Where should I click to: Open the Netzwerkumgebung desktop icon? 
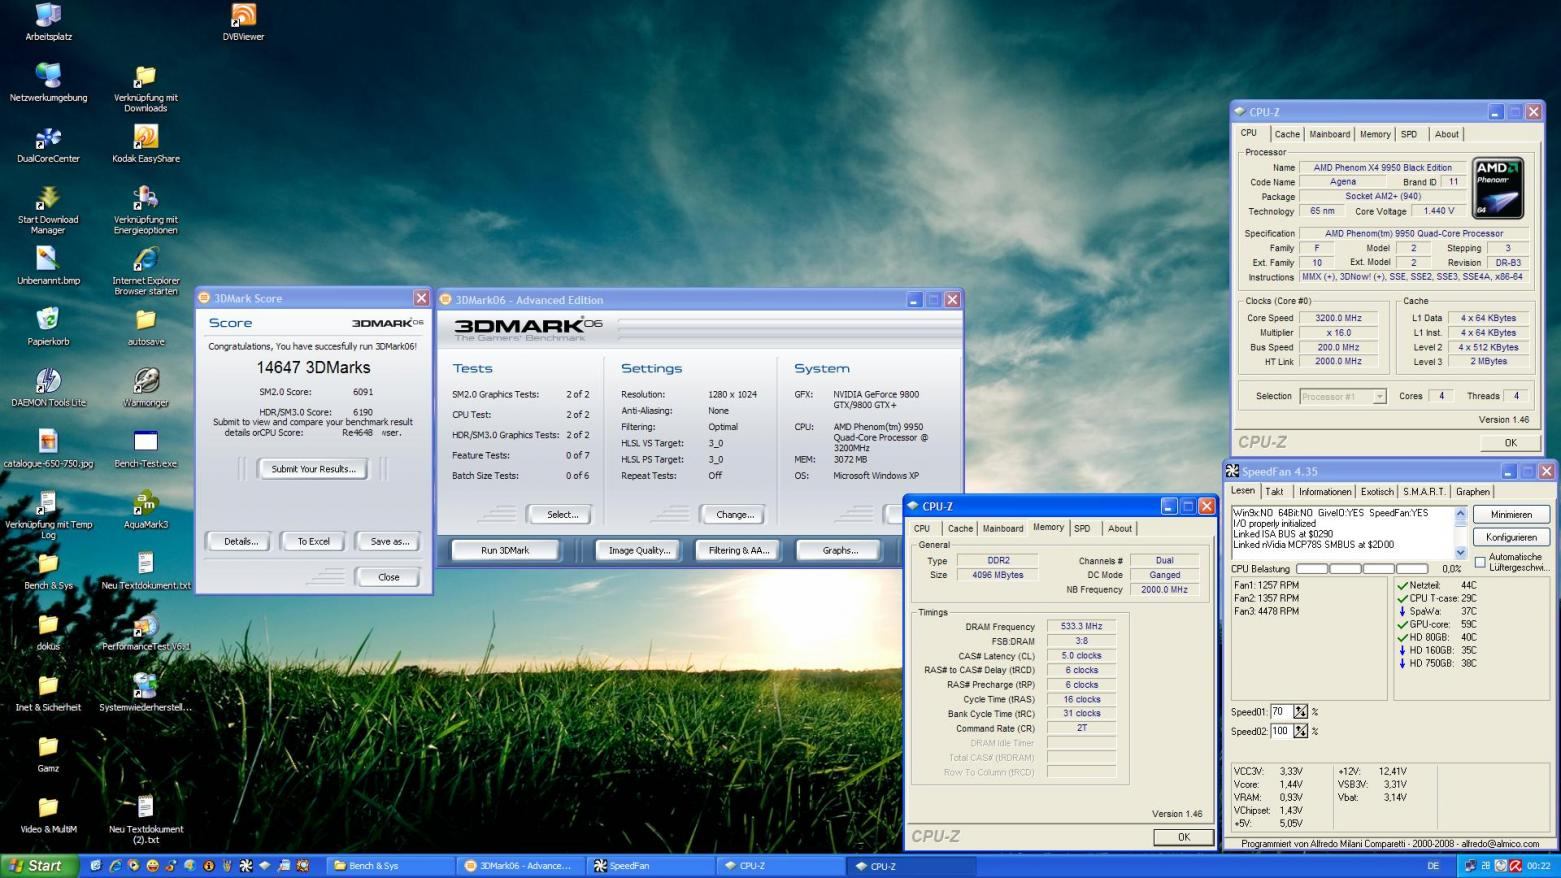point(48,83)
